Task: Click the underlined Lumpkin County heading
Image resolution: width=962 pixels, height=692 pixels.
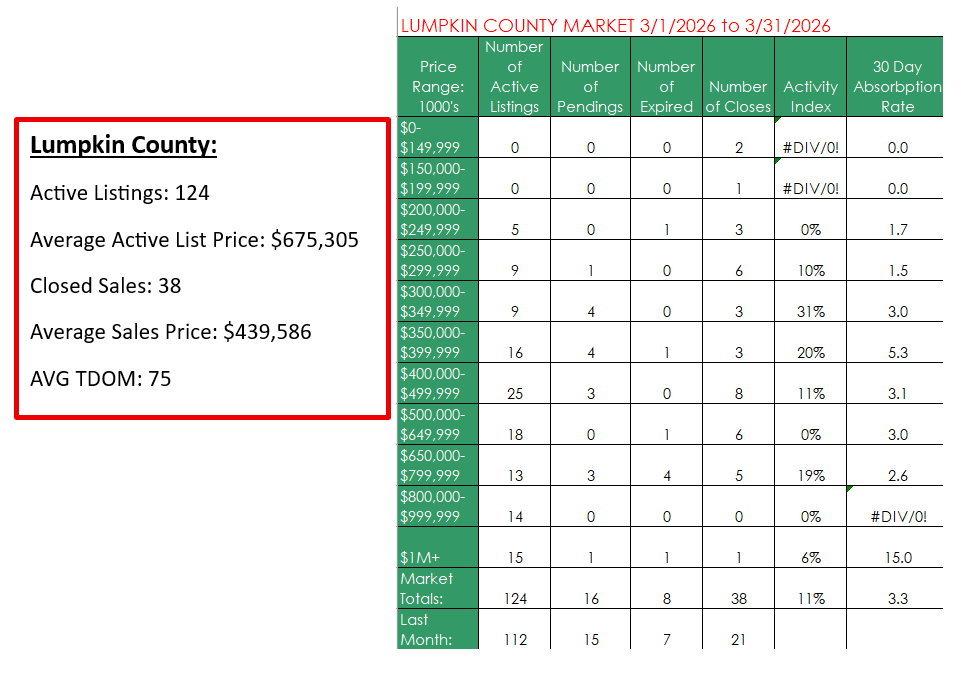Action: [123, 146]
